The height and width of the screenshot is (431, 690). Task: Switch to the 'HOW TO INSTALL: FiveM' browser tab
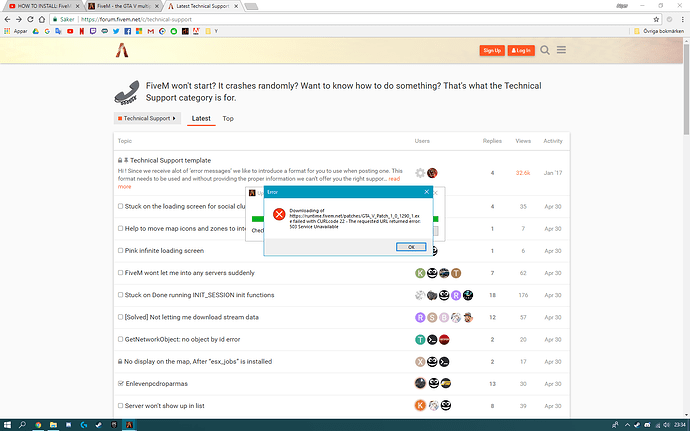tap(44, 6)
